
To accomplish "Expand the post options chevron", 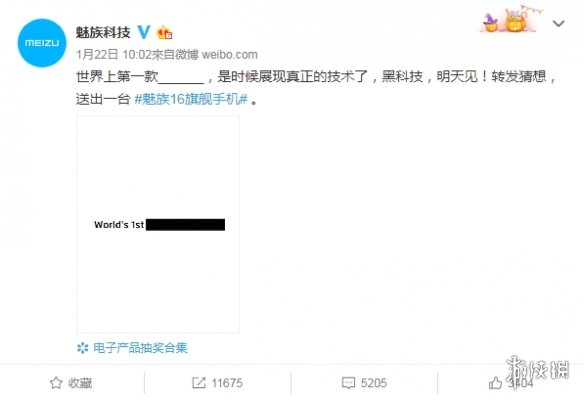I will tap(558, 24).
